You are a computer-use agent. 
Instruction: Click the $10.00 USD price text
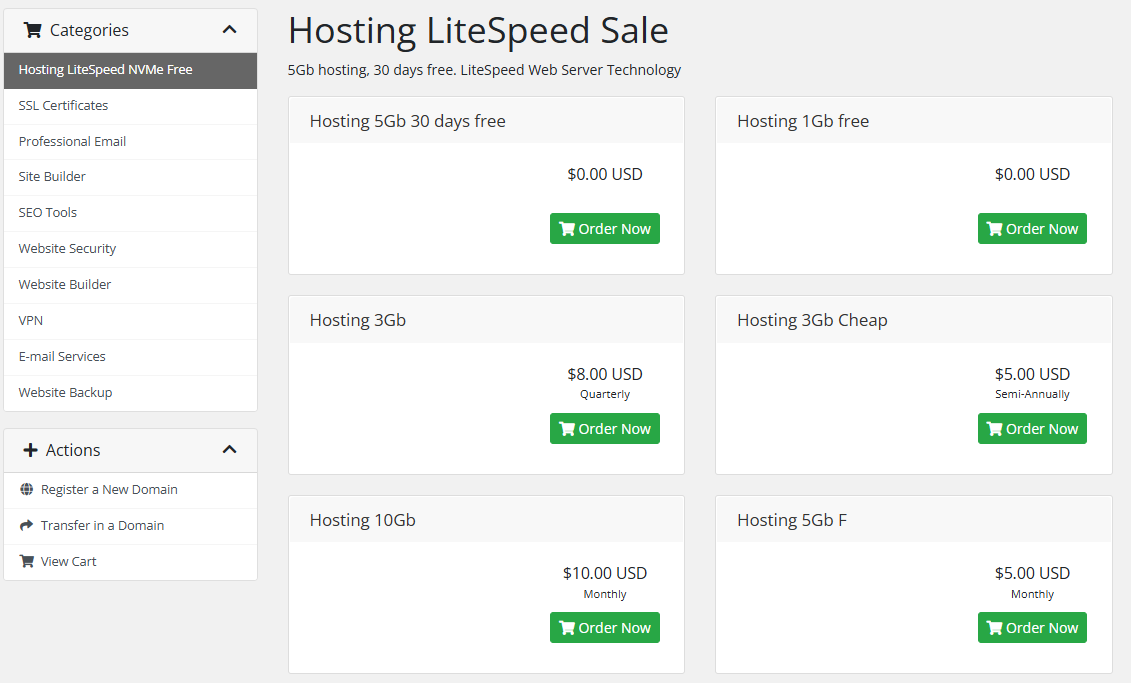604,573
